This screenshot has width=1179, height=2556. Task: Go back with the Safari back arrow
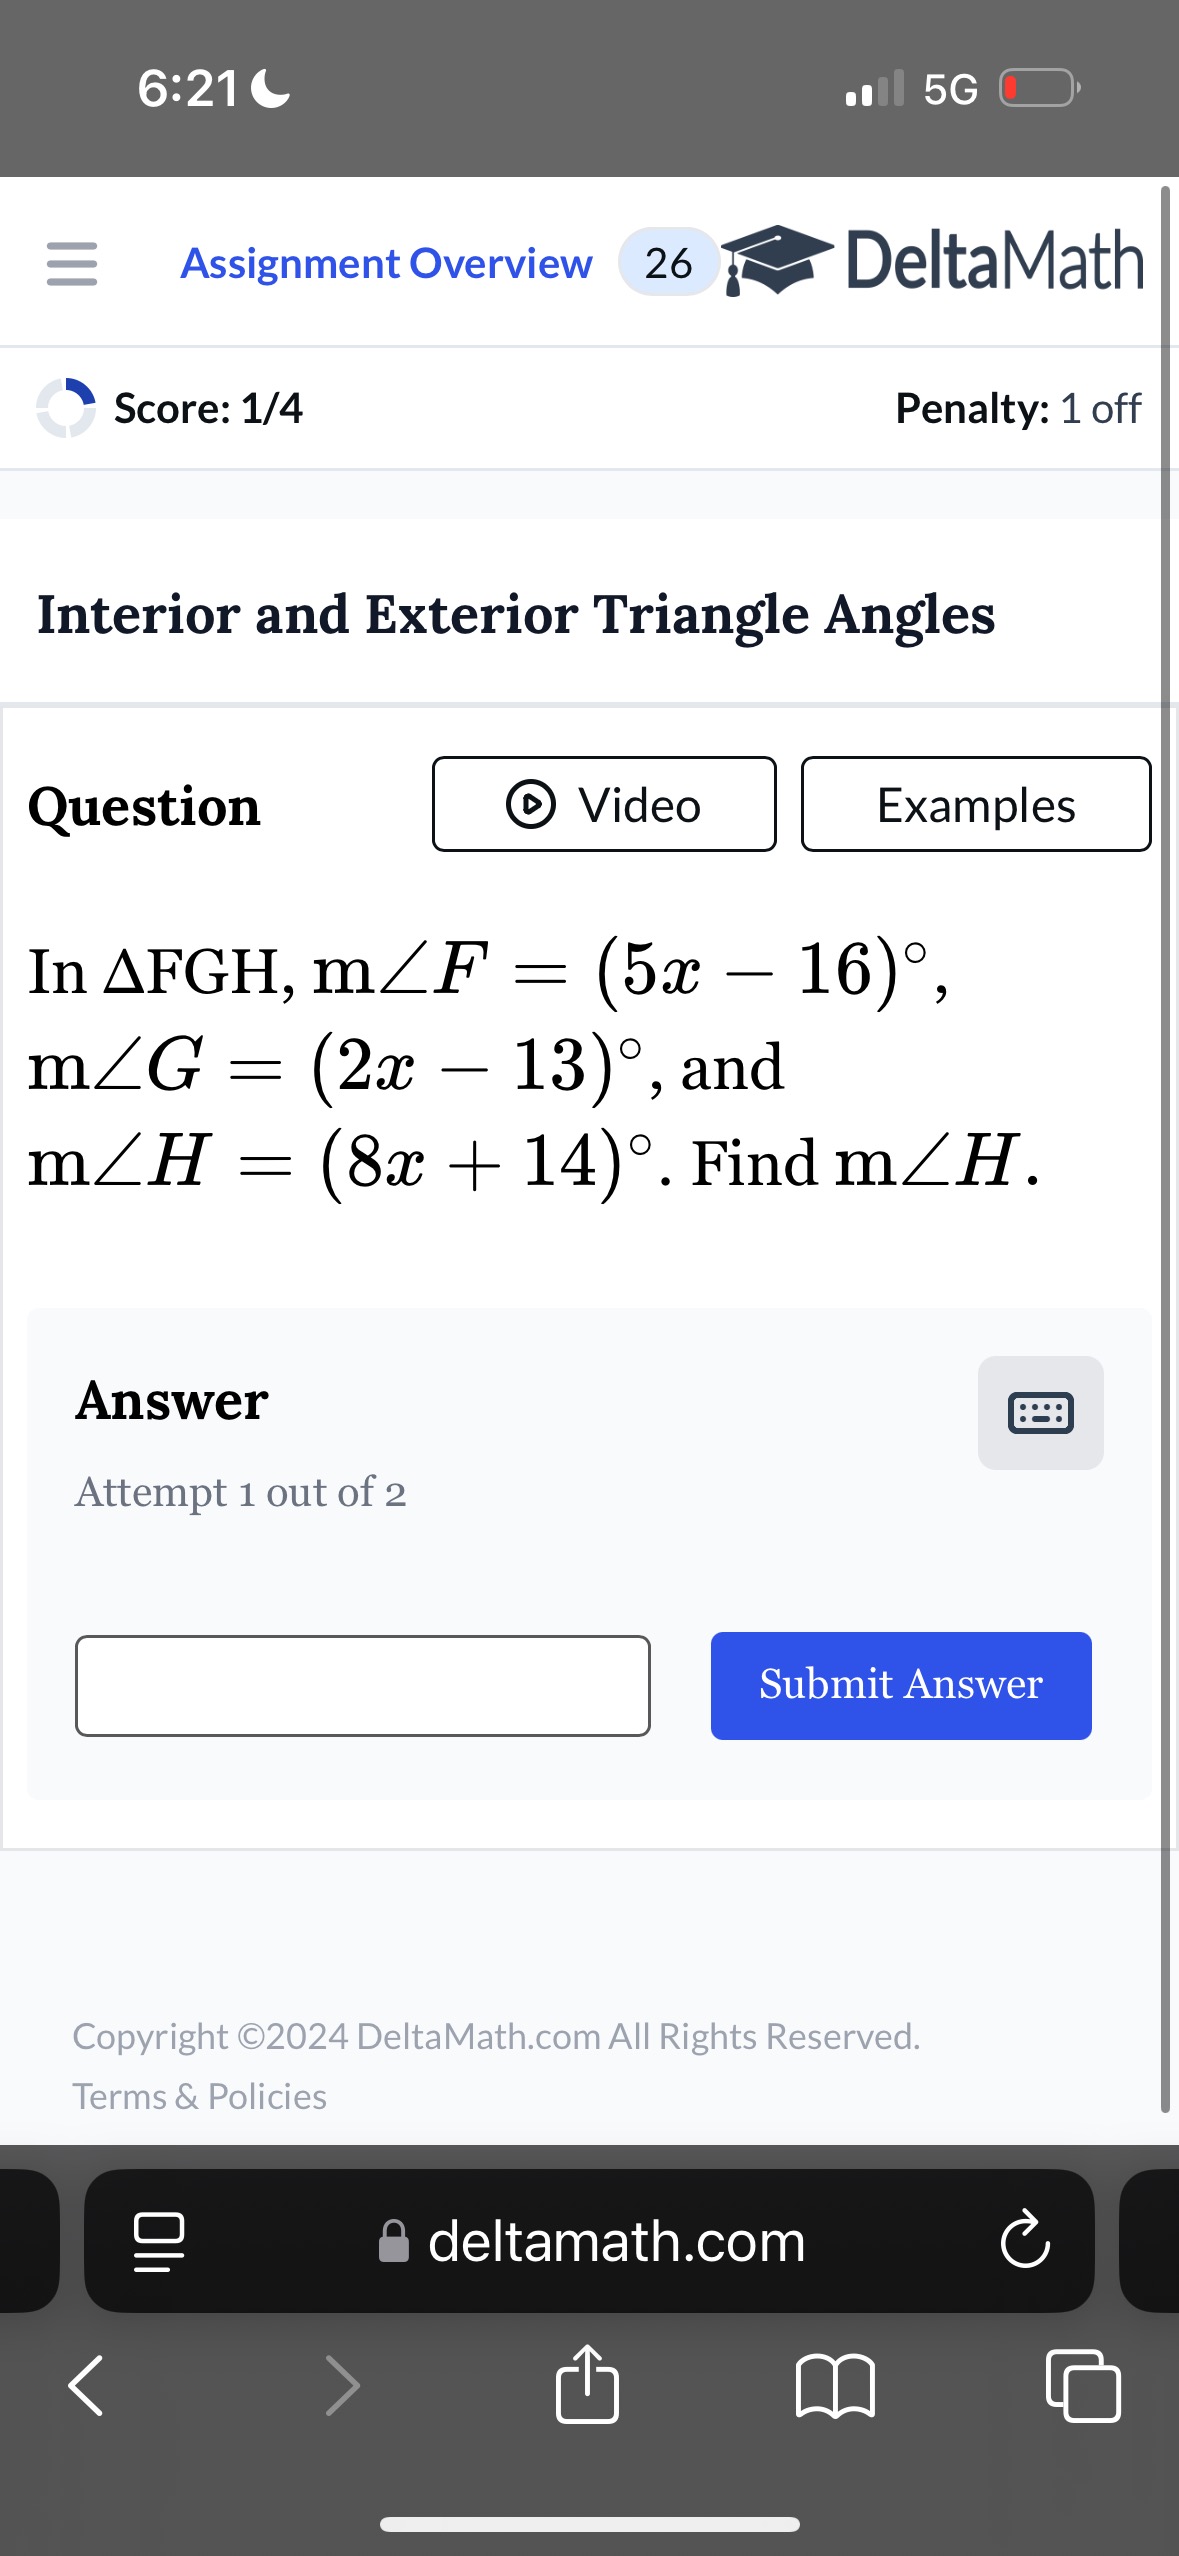coord(86,2385)
